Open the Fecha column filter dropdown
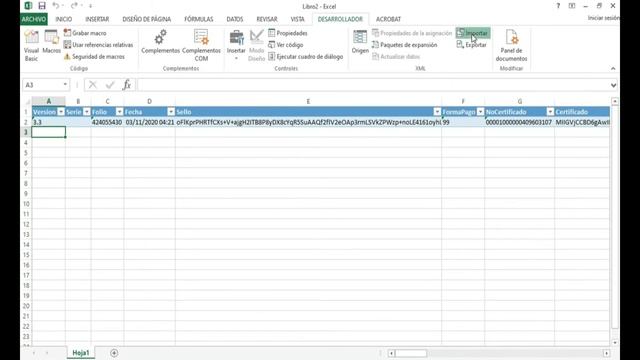The image size is (640, 360). click(171, 112)
